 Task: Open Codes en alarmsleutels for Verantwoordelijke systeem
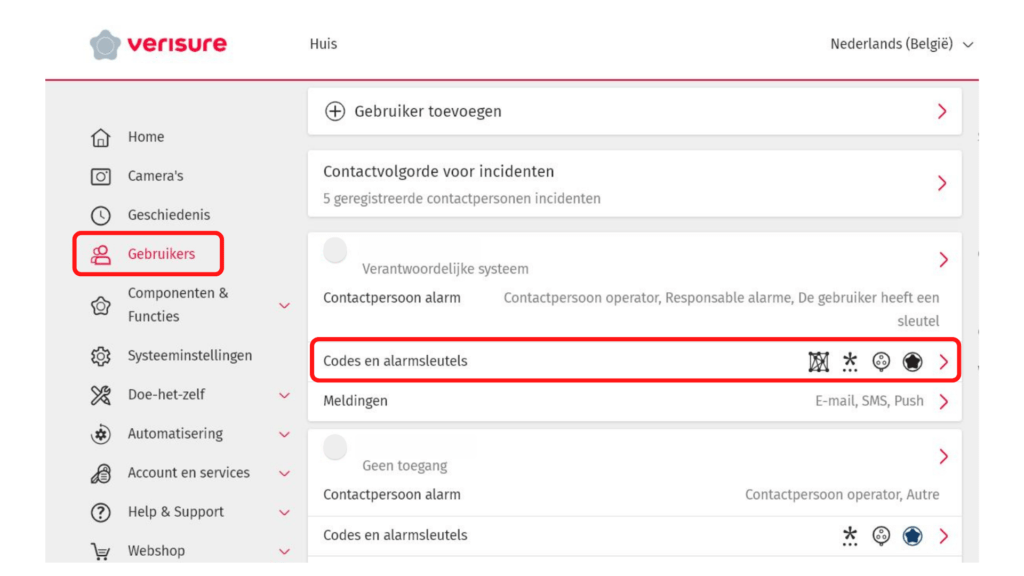[x=634, y=361]
